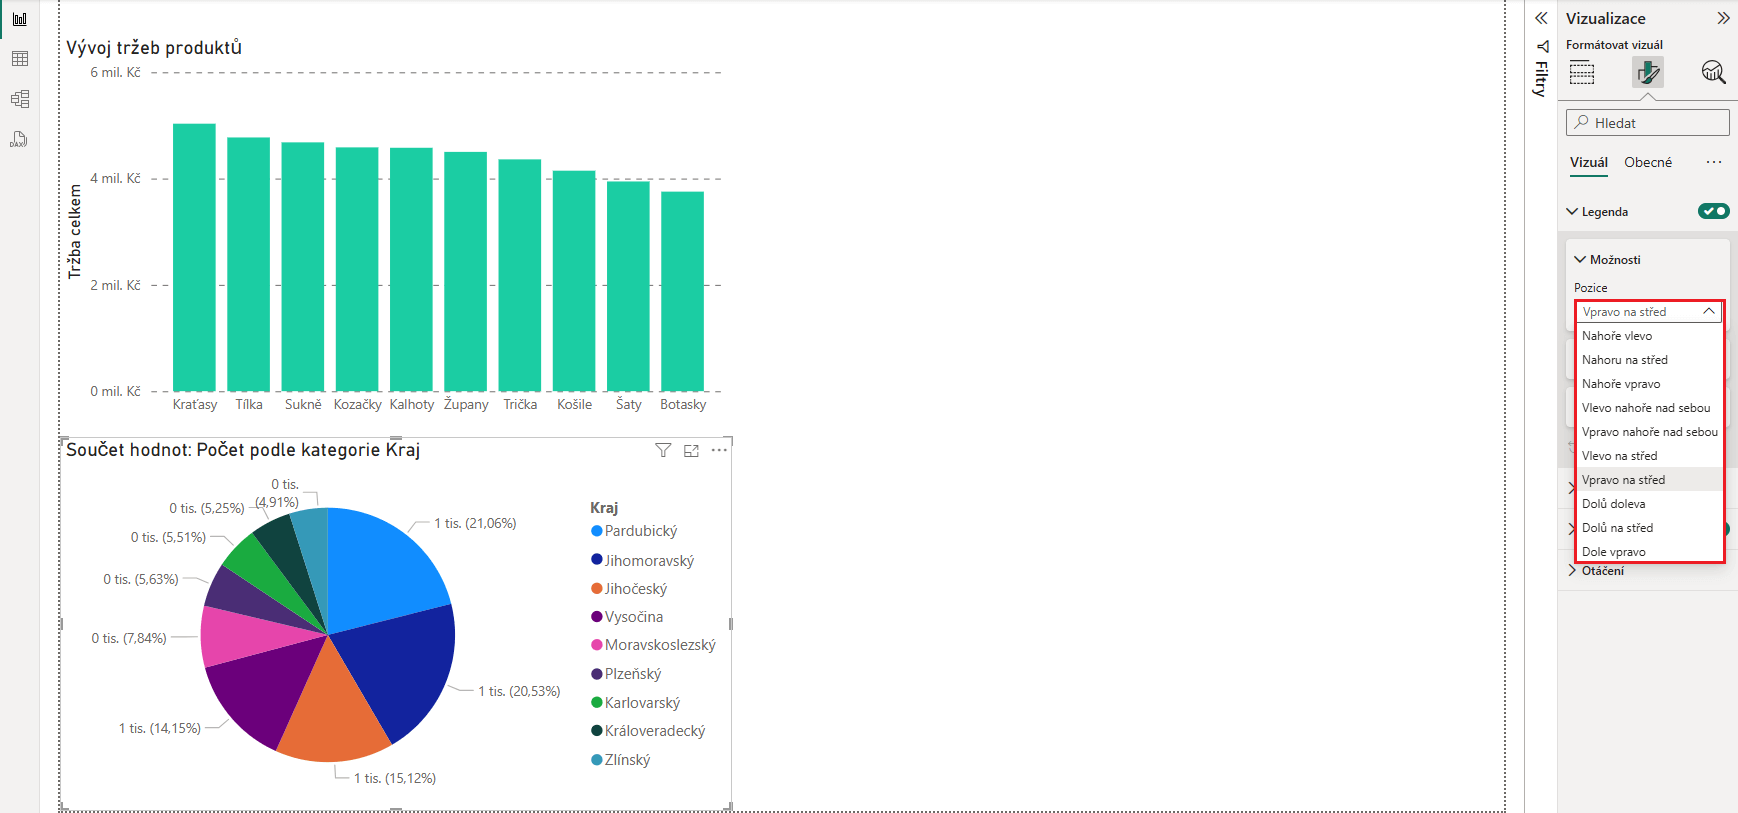1738x813 pixels.
Task: Click the Královeradecký legend entry
Action: [648, 731]
